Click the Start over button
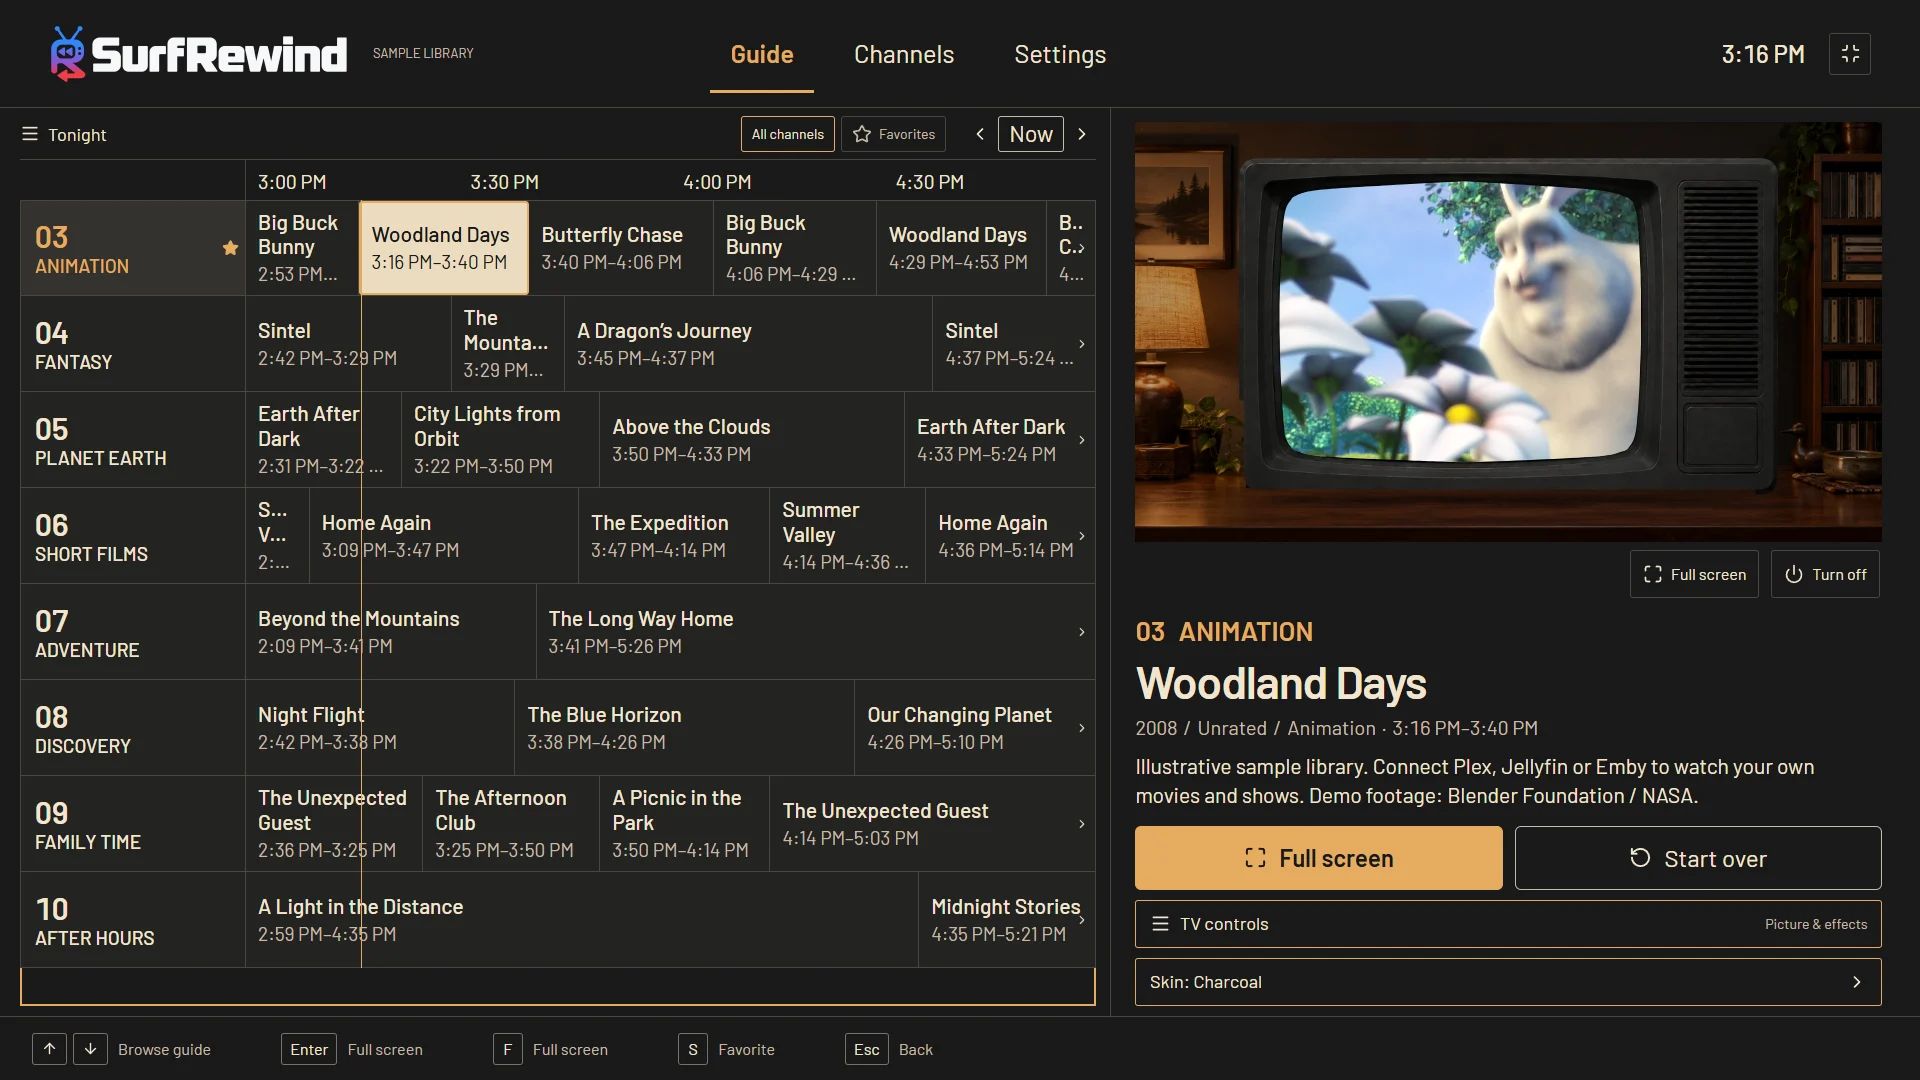Viewport: 1920px width, 1080px height. (1698, 858)
